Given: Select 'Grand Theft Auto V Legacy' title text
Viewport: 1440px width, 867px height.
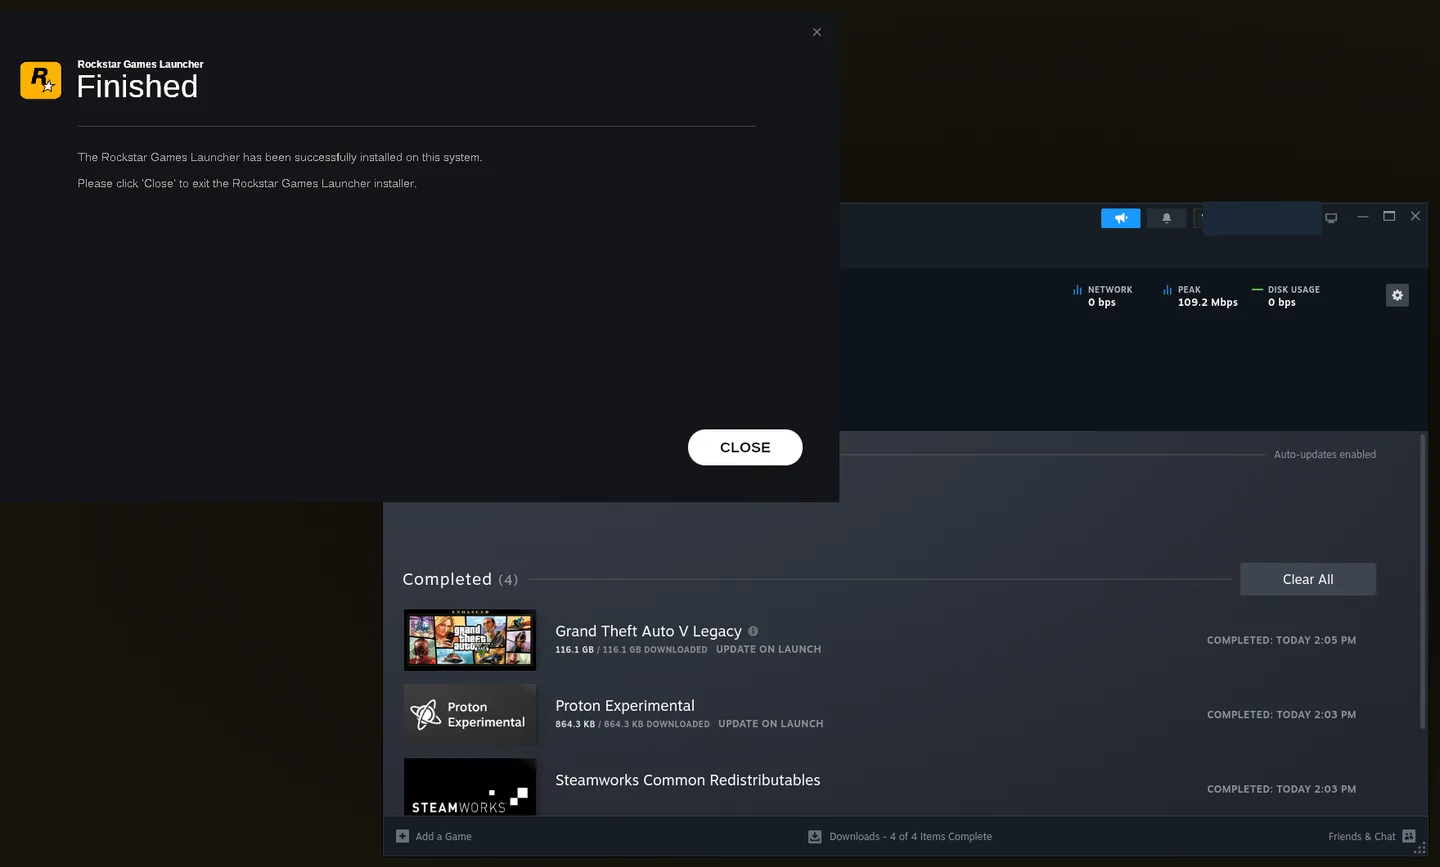Looking at the screenshot, I should pos(648,631).
